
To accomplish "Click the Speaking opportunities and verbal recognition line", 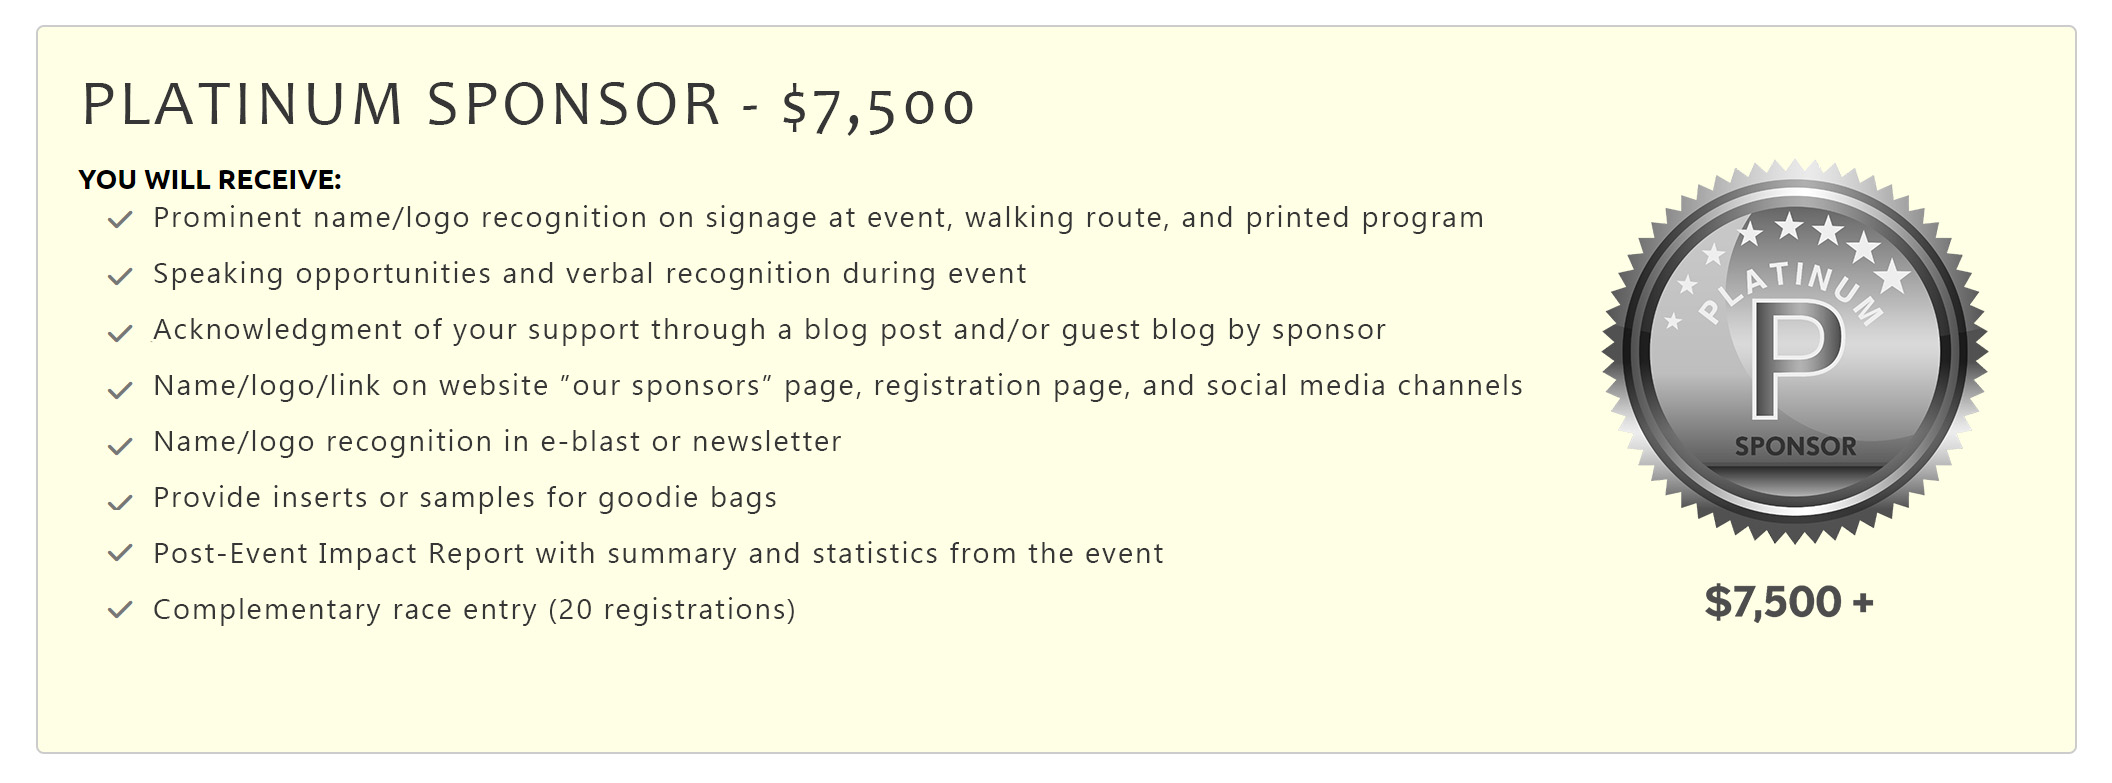I will [x=590, y=274].
